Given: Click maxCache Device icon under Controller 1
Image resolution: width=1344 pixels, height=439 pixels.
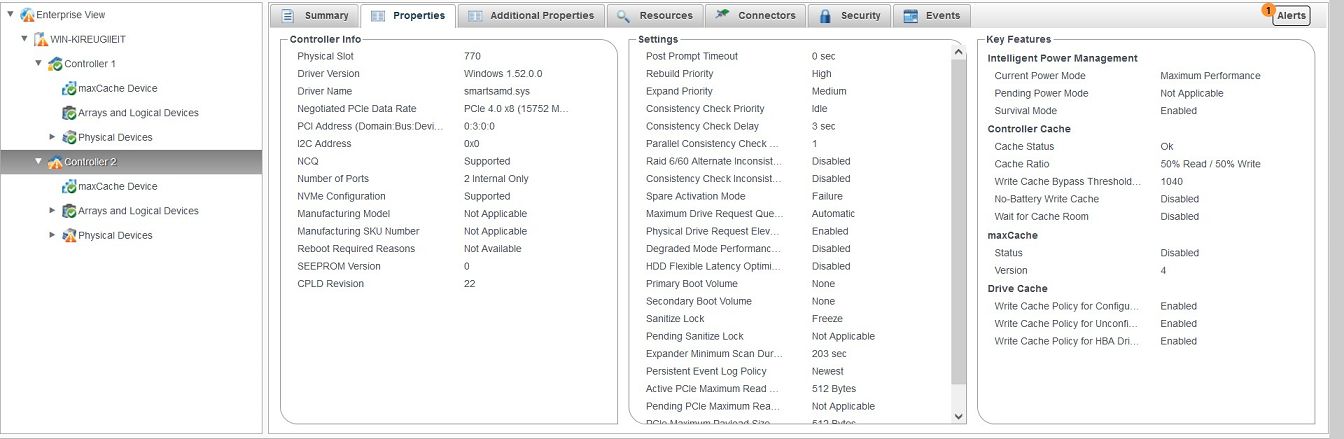Looking at the screenshot, I should 69,89.
